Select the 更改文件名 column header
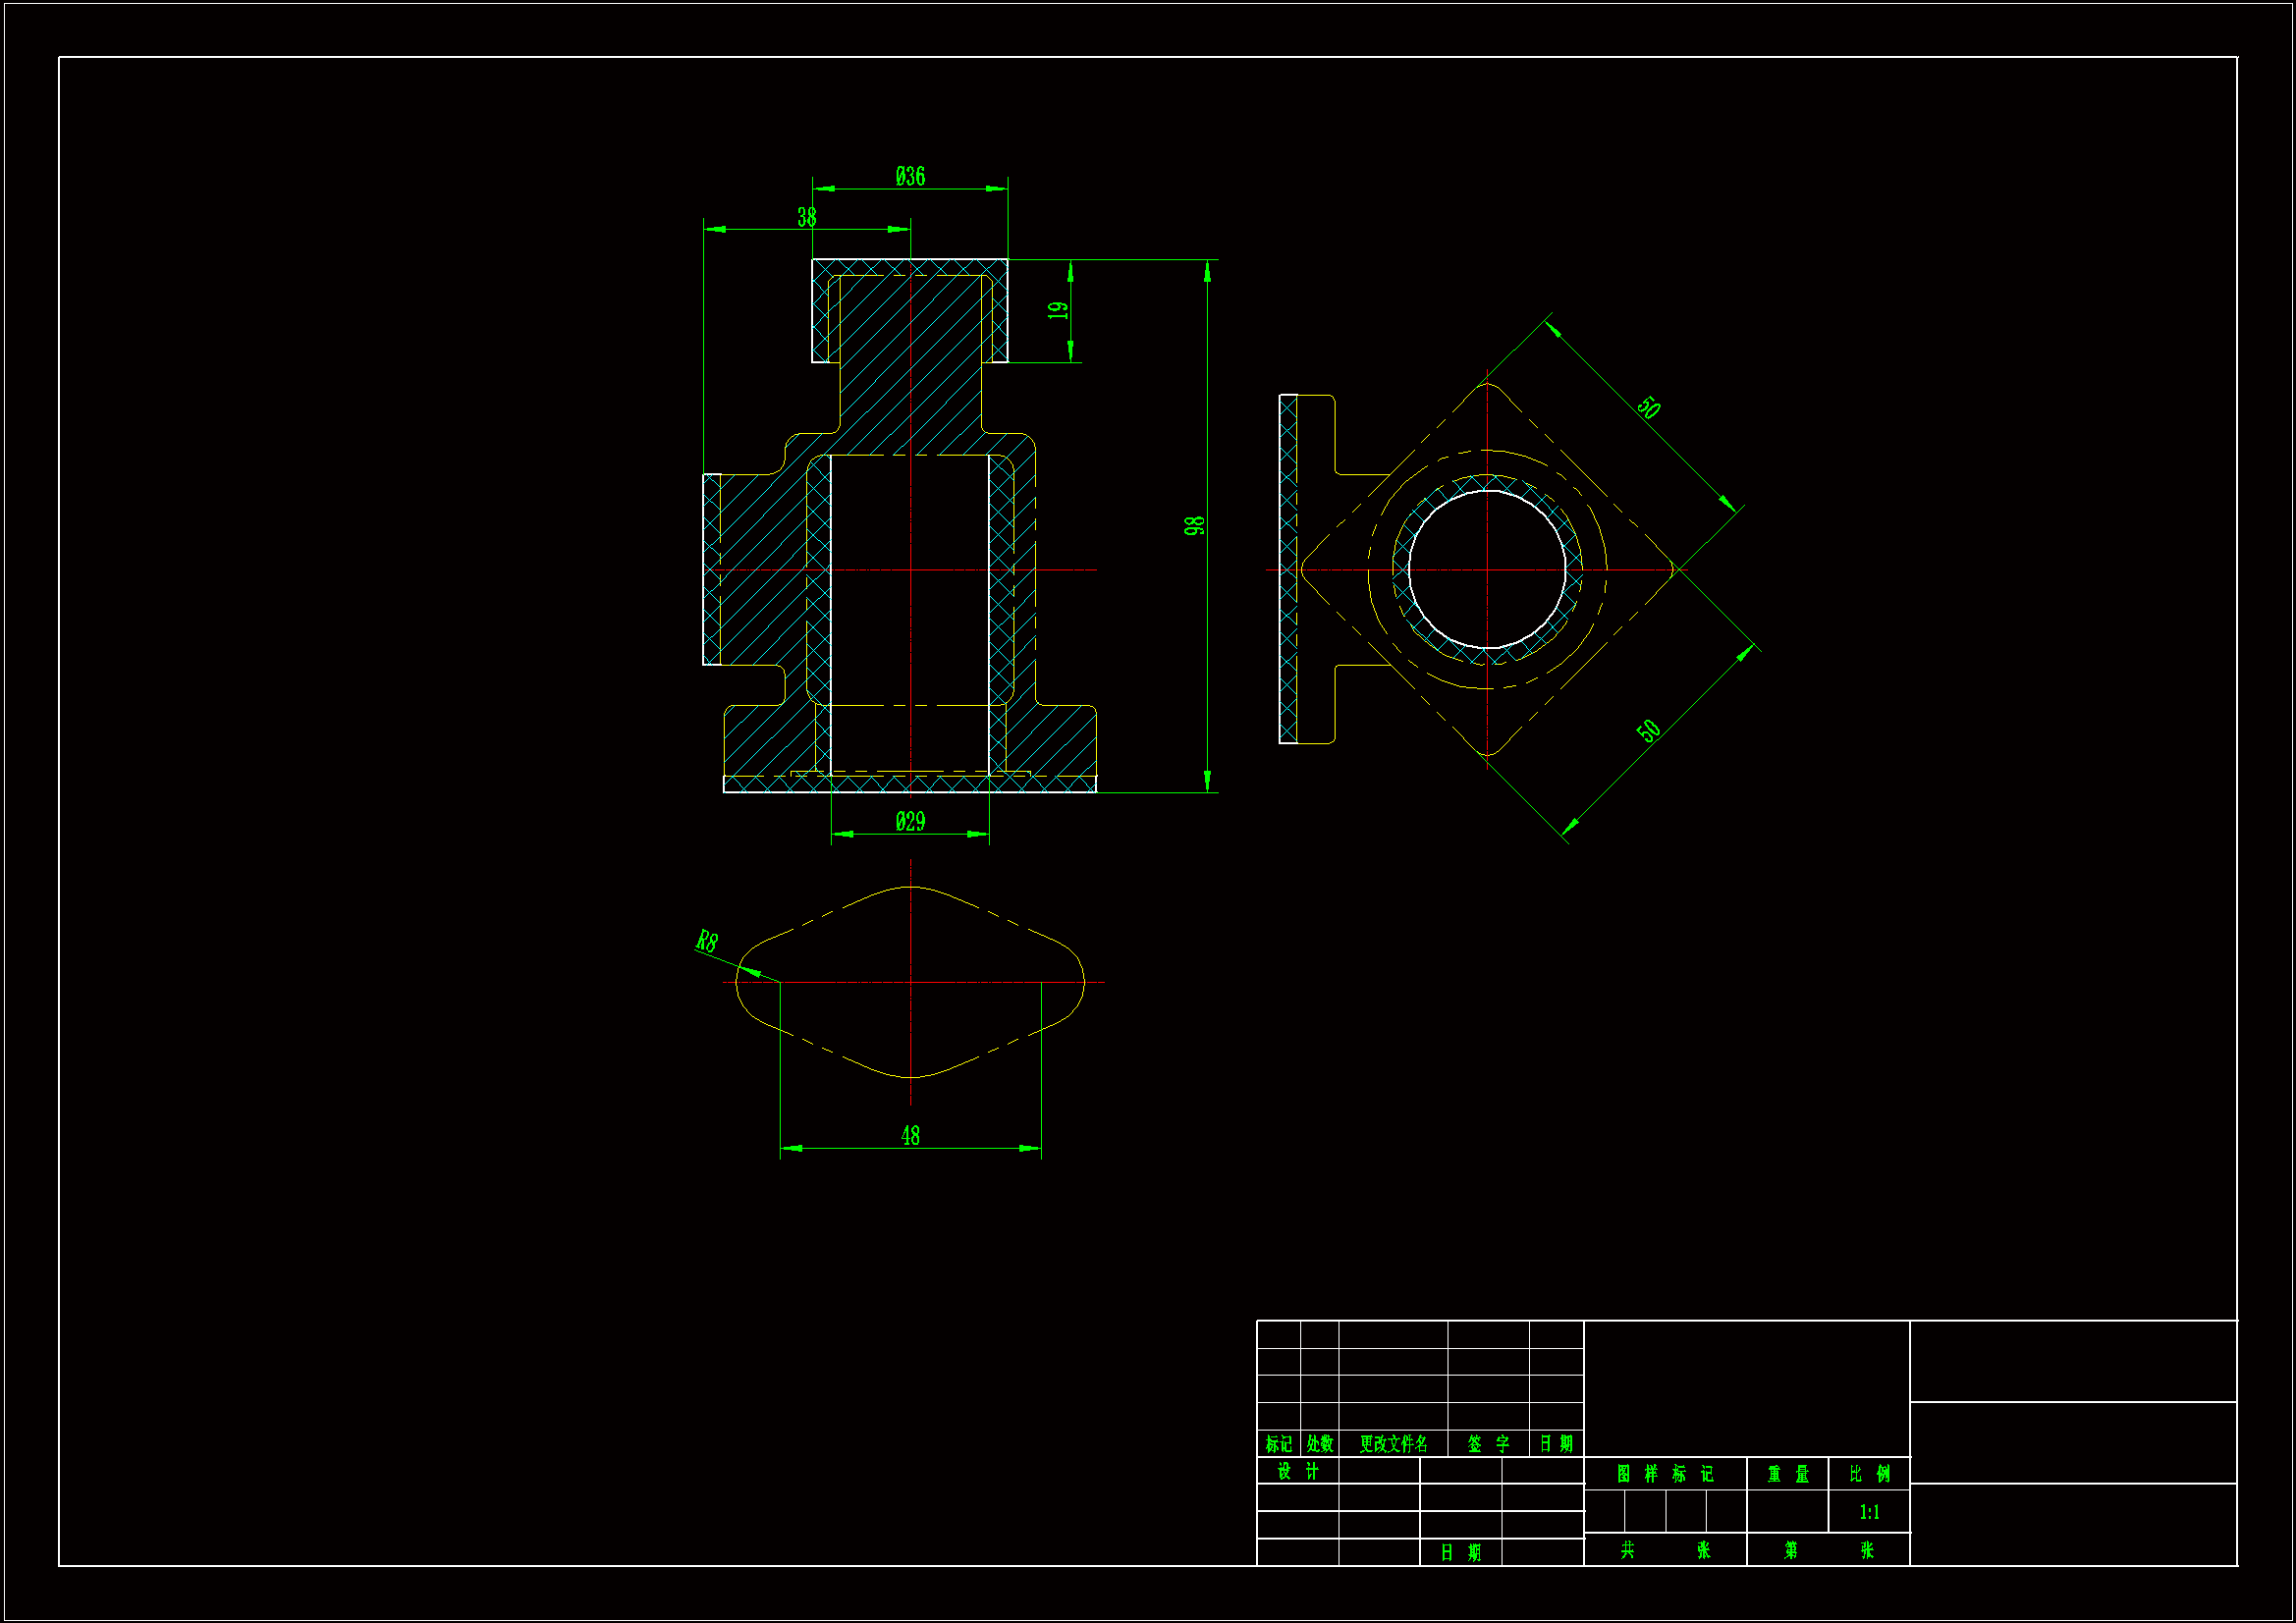 pos(1393,1444)
